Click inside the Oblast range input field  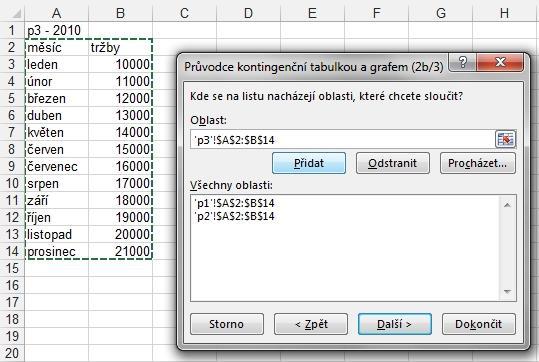[x=342, y=140]
